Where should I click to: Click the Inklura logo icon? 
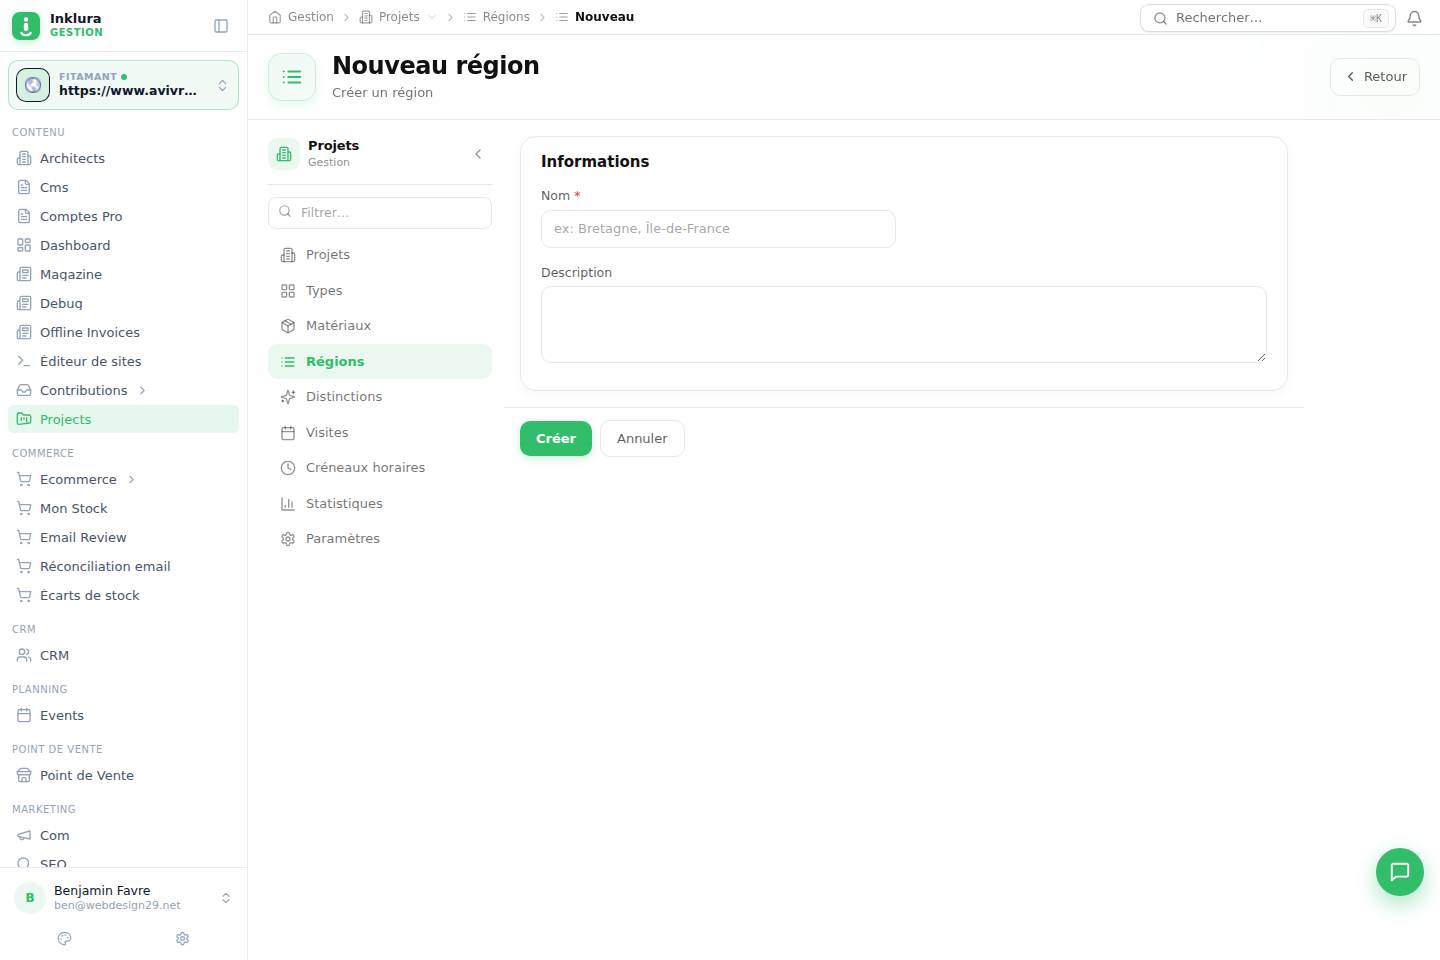tap(26, 25)
